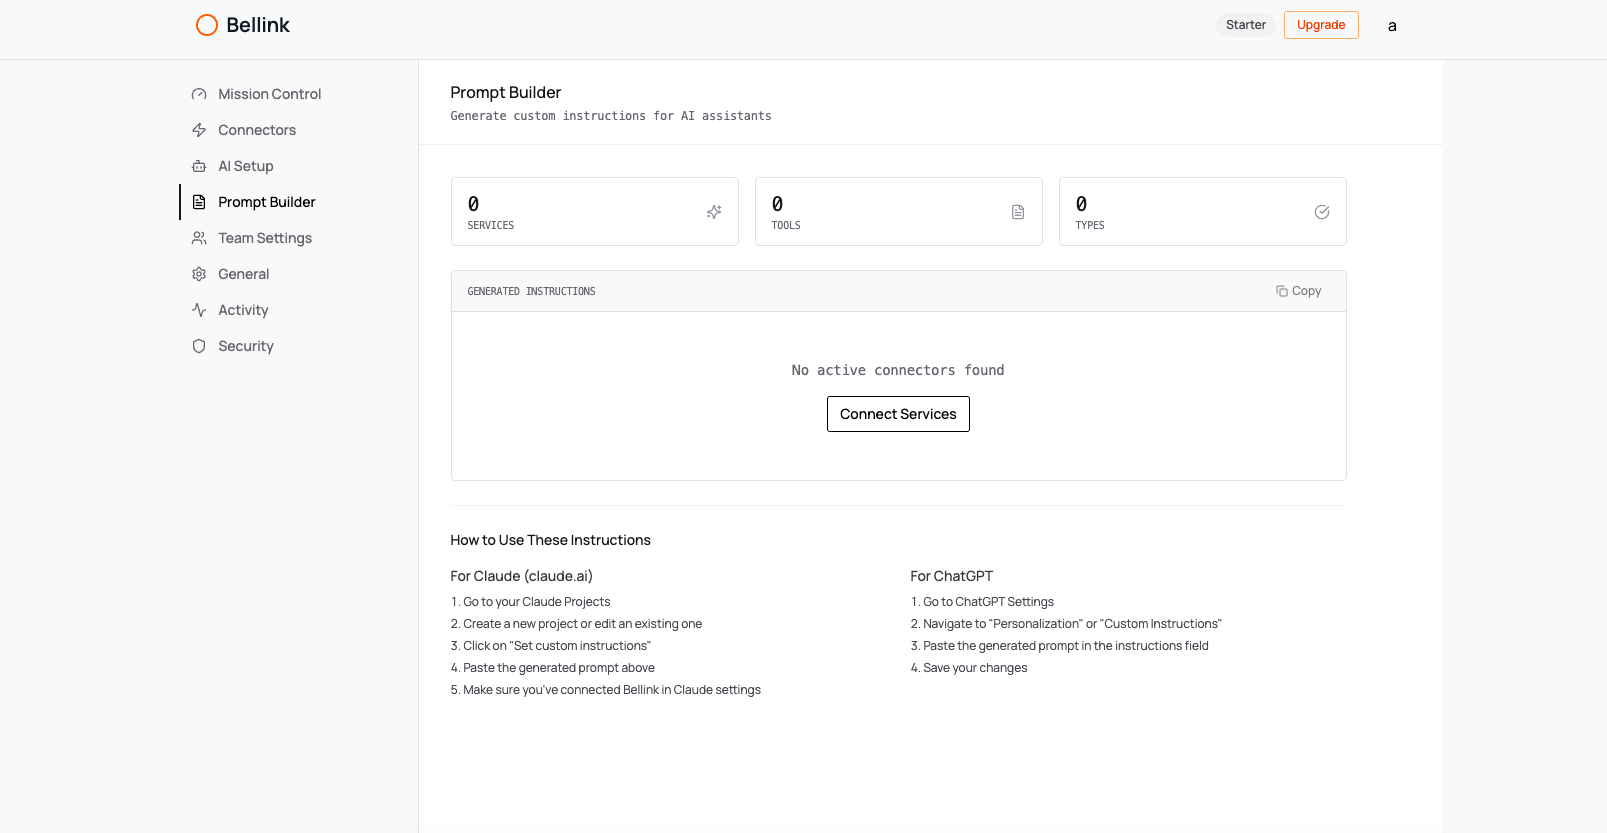Go to Connectors in the sidebar
This screenshot has height=833, width=1607.
(x=257, y=130)
